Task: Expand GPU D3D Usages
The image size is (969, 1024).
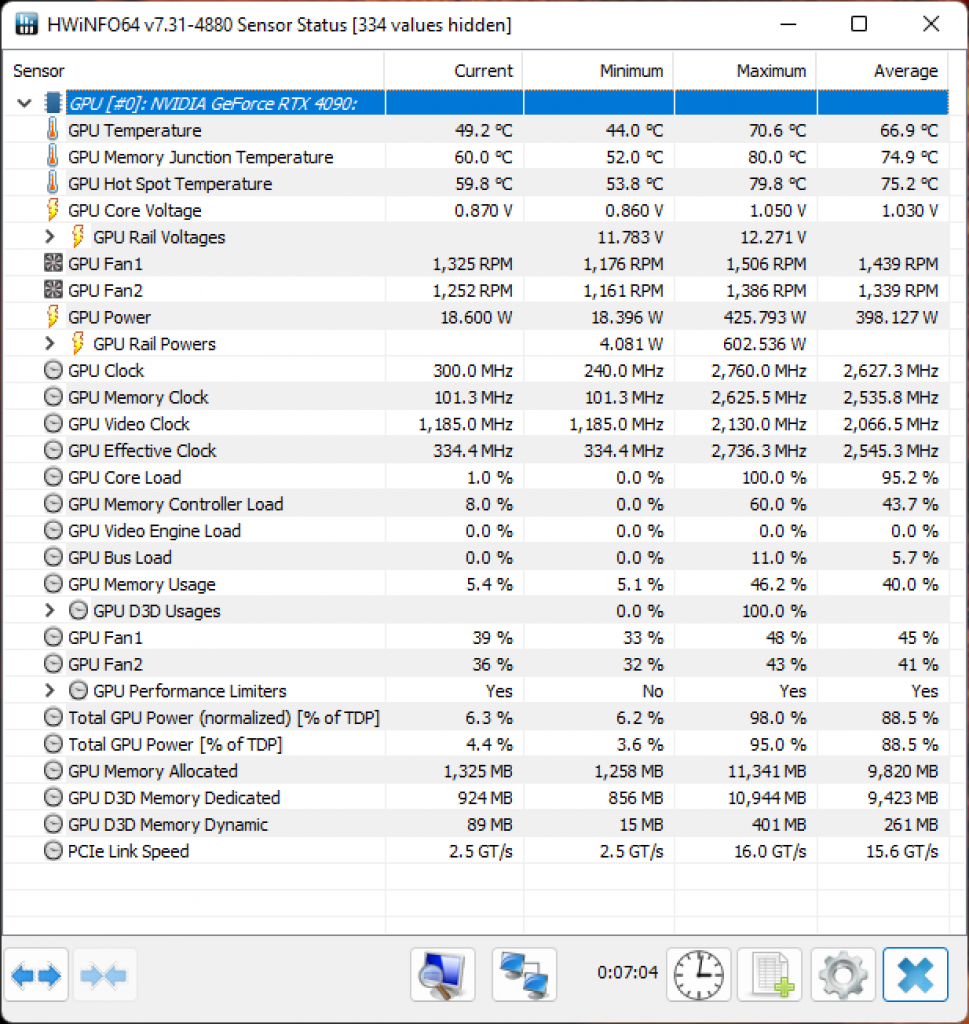Action: point(50,610)
